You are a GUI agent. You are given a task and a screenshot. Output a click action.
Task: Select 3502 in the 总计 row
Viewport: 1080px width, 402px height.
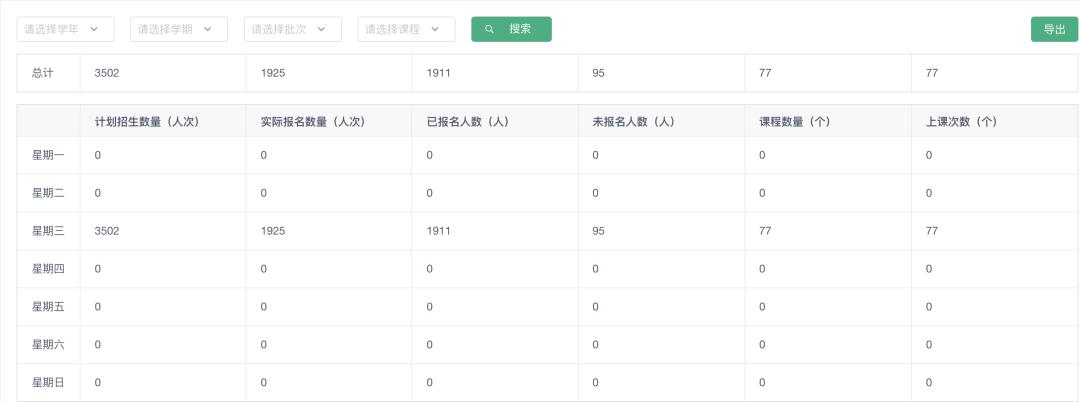click(107, 73)
